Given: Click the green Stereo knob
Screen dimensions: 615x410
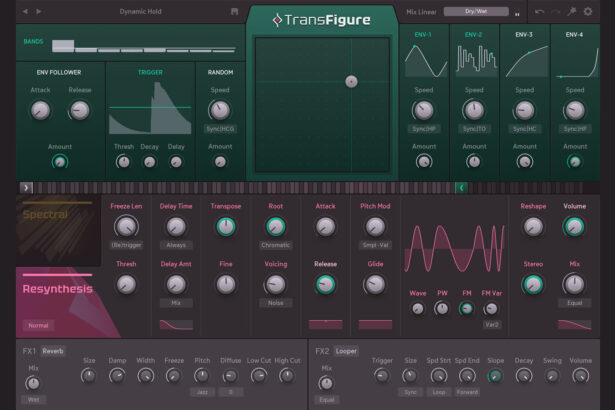Looking at the screenshot, I should [533, 284].
